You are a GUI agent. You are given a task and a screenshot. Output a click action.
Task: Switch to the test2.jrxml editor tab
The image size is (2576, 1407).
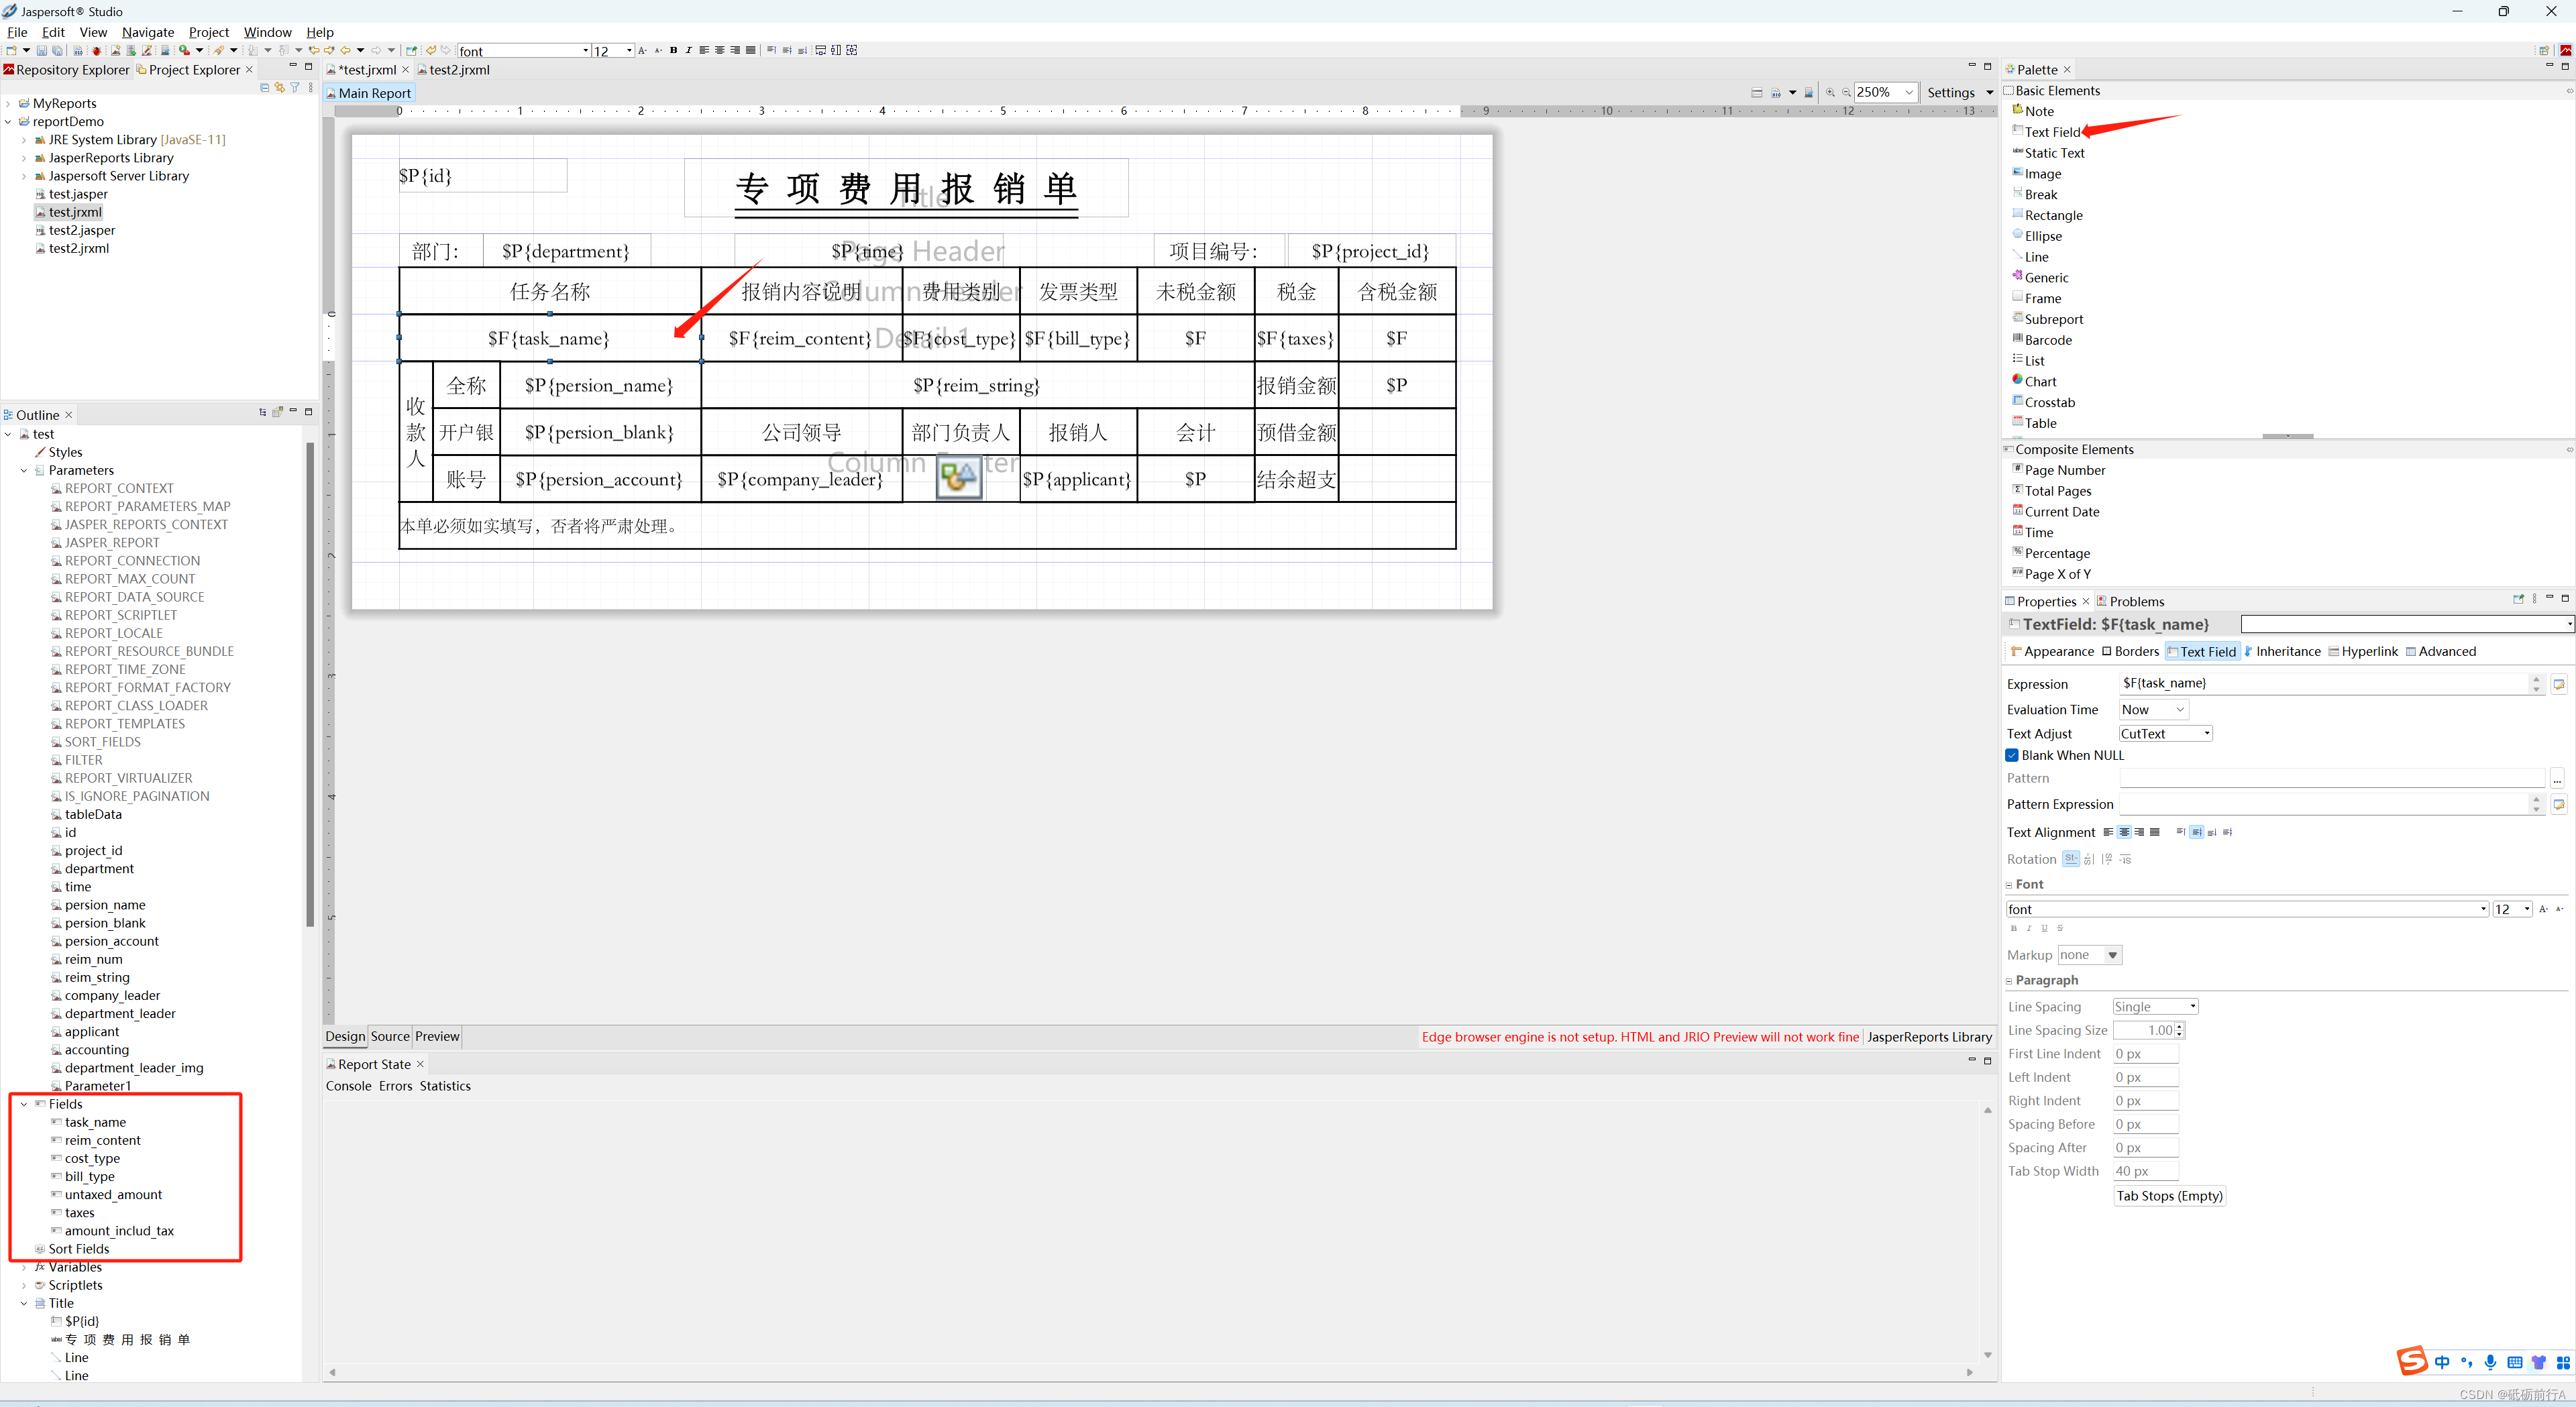click(x=453, y=70)
